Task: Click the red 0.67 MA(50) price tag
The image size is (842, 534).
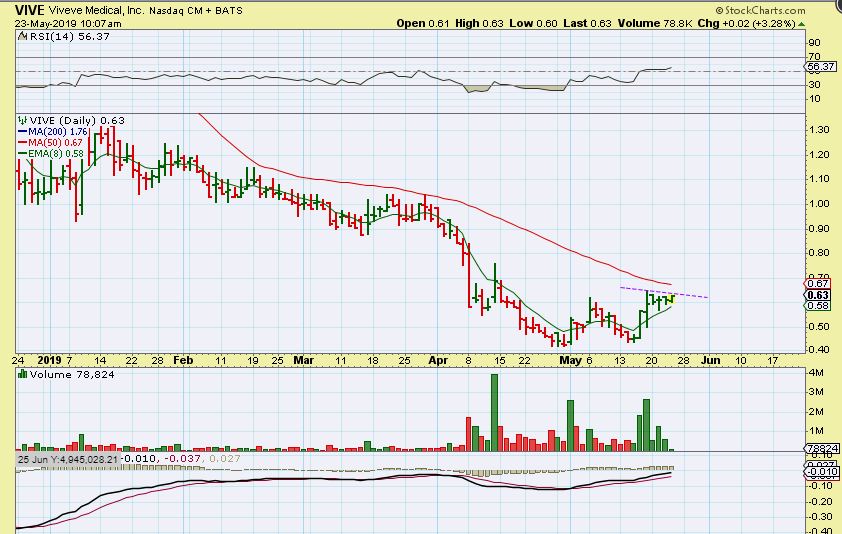Action: [x=818, y=284]
